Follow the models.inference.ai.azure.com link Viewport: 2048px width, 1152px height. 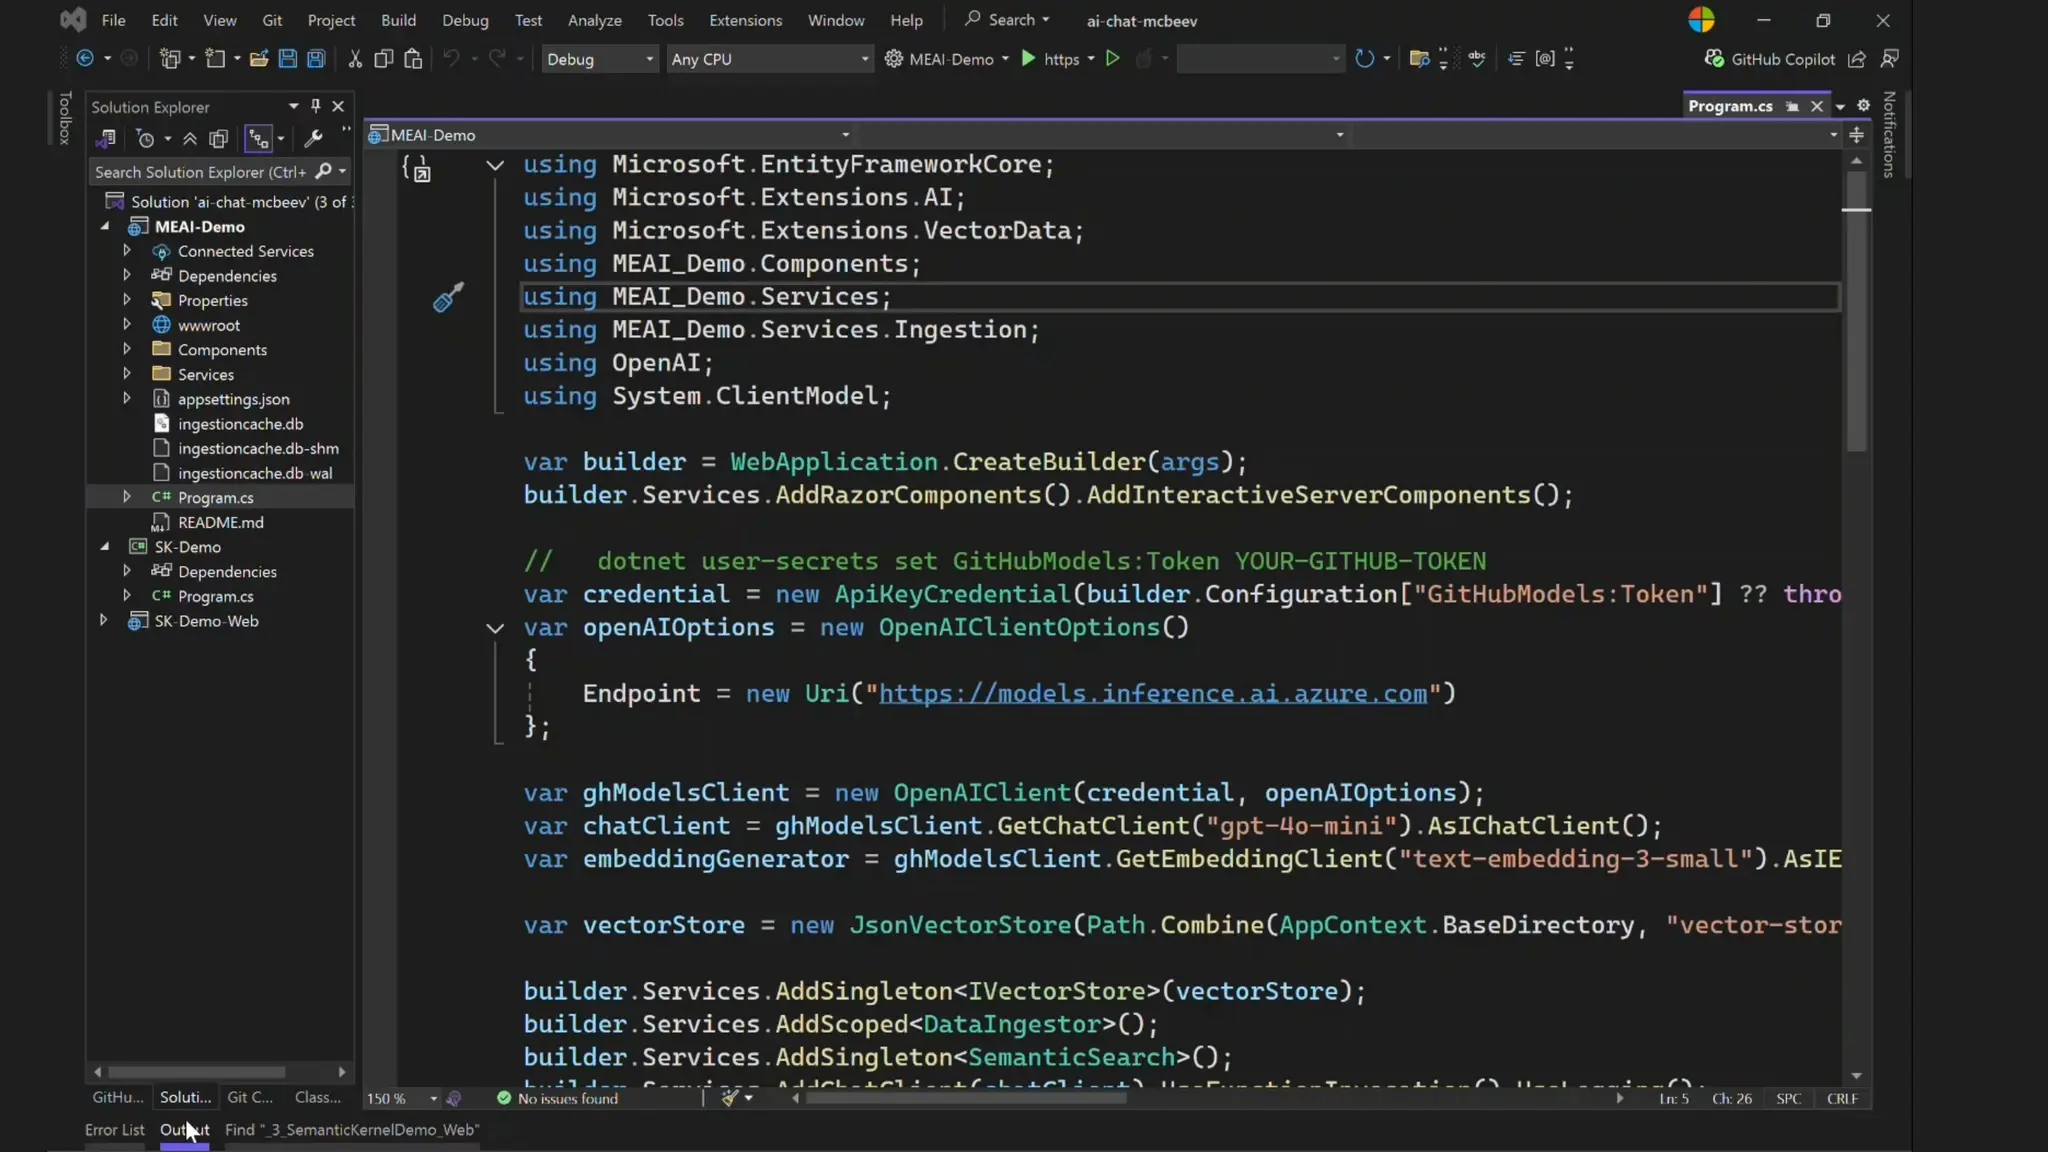[x=1152, y=693]
